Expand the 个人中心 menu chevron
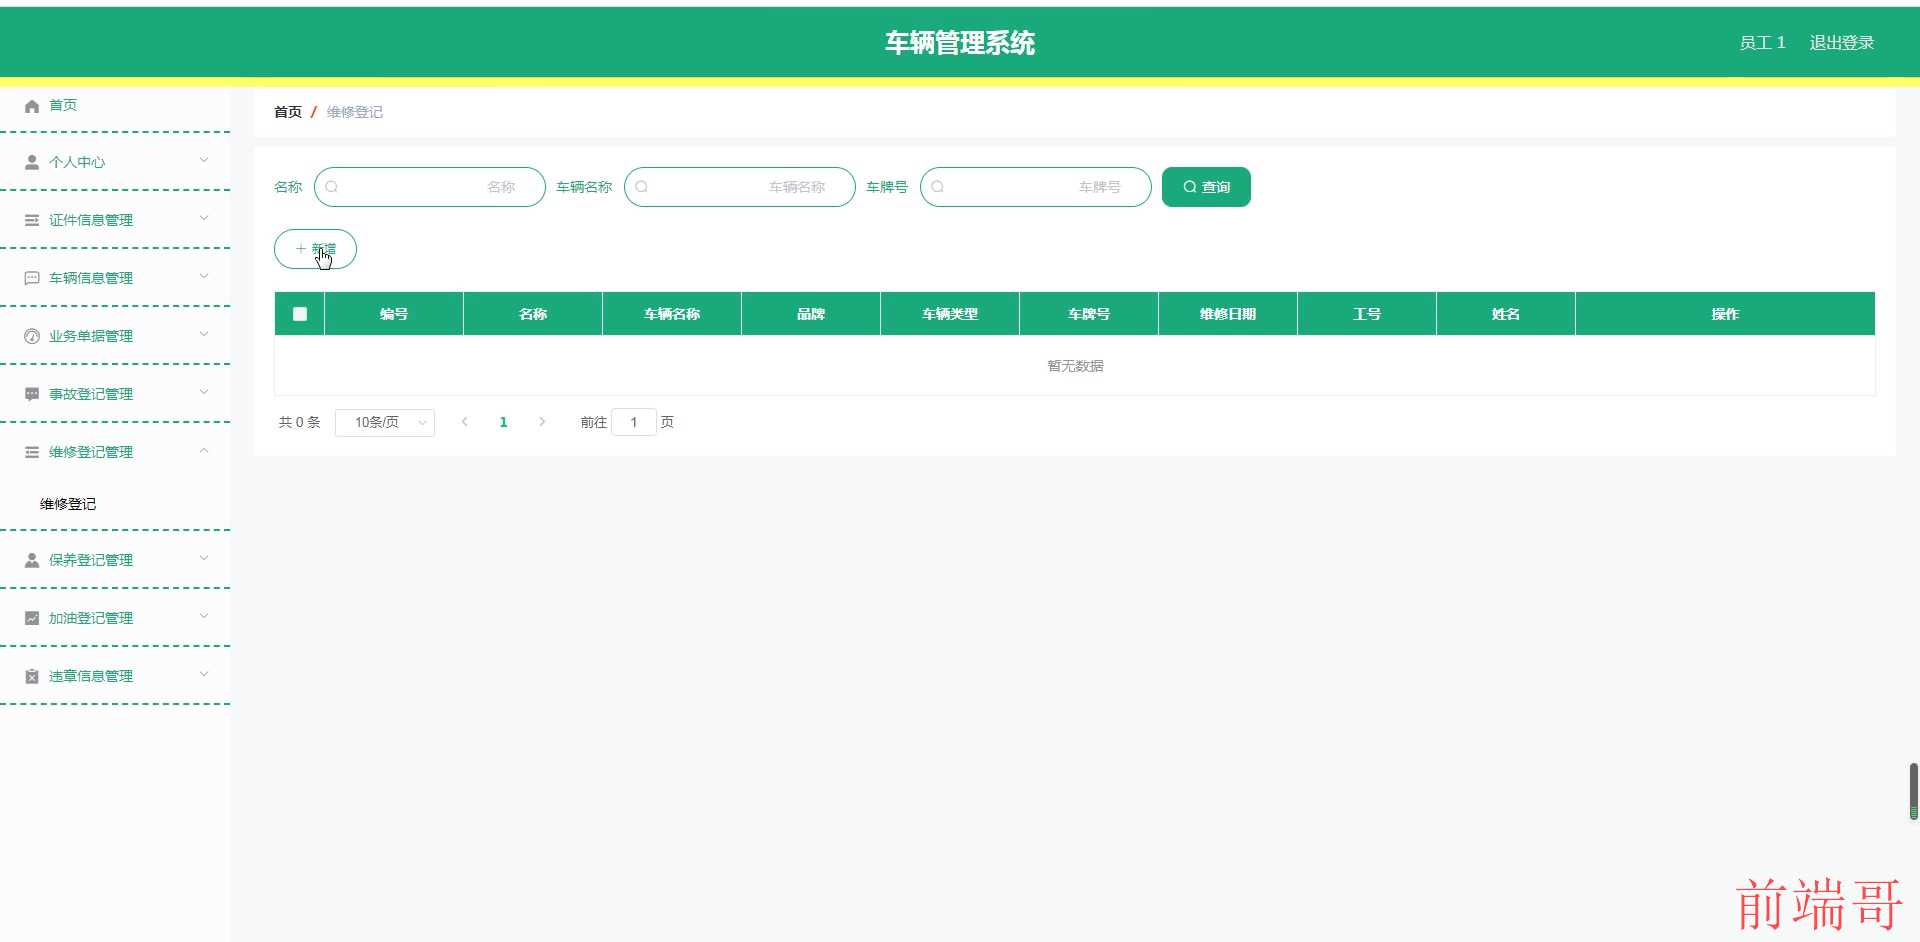Viewport: 1920px width, 942px height. pos(204,160)
